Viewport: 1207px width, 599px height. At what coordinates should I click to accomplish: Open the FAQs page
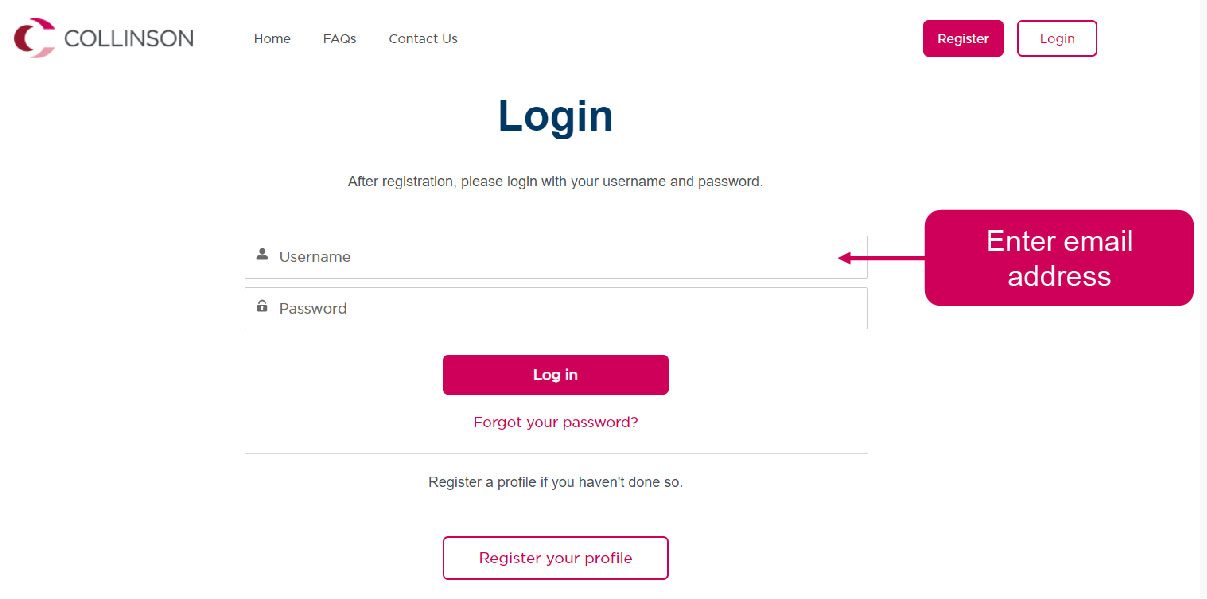339,39
